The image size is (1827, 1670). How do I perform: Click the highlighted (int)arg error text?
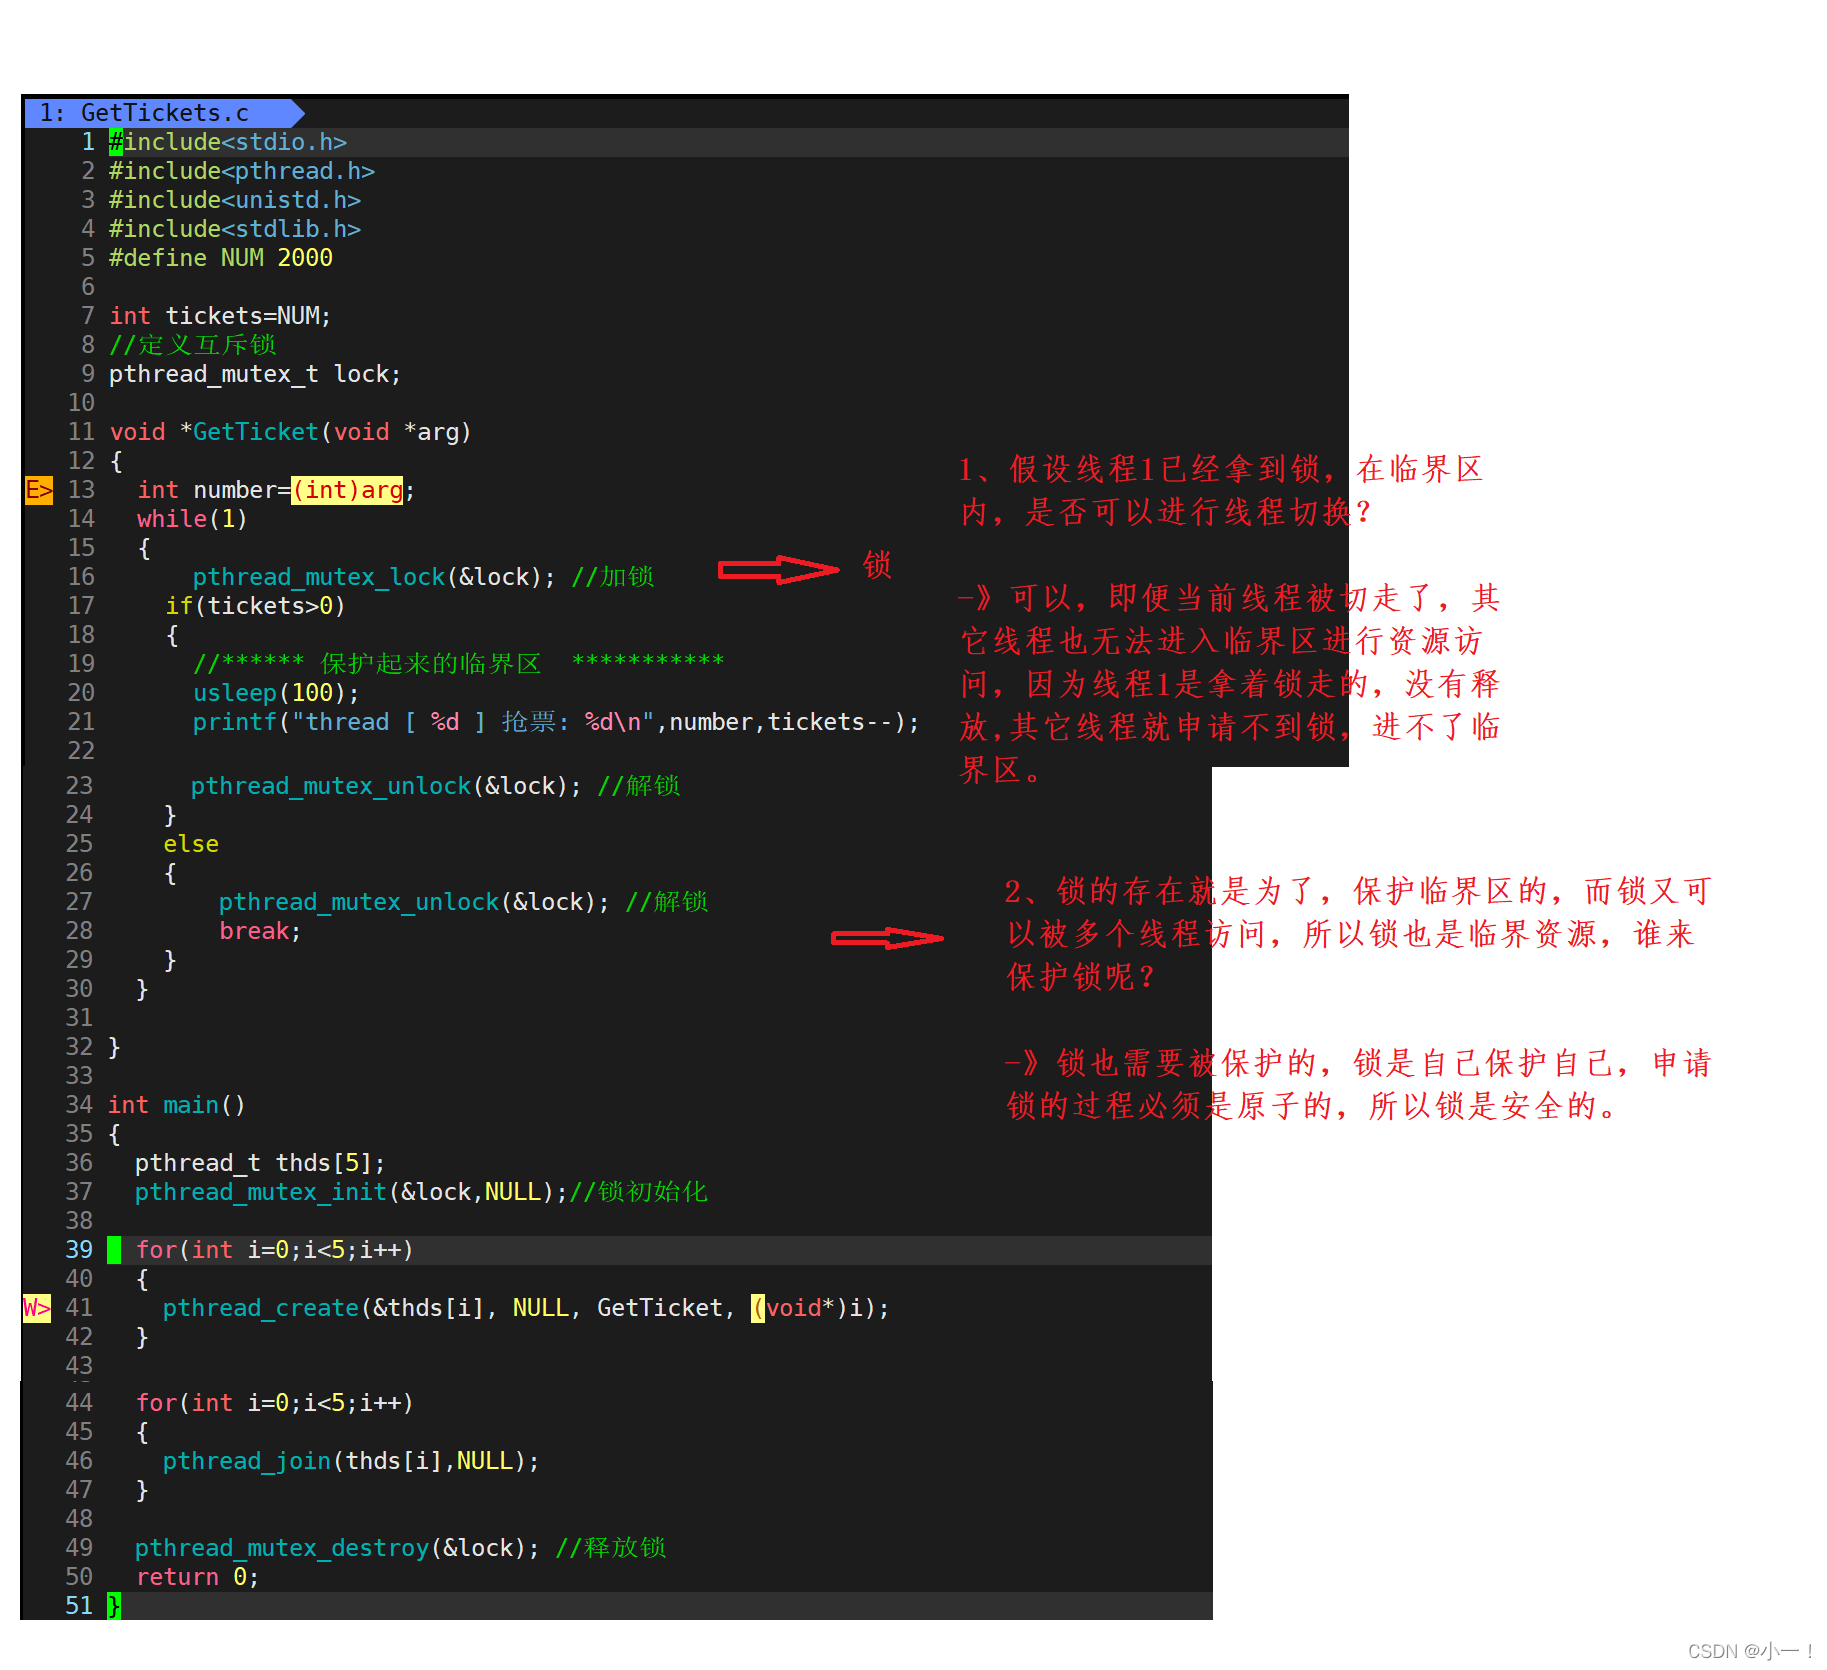click(x=347, y=490)
